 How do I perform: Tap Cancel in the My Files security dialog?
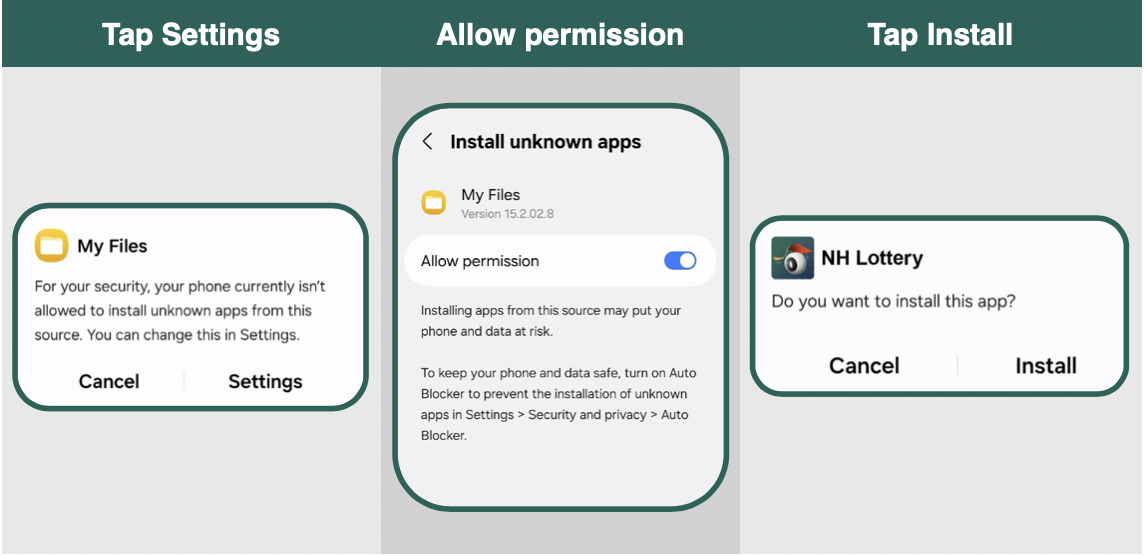109,381
